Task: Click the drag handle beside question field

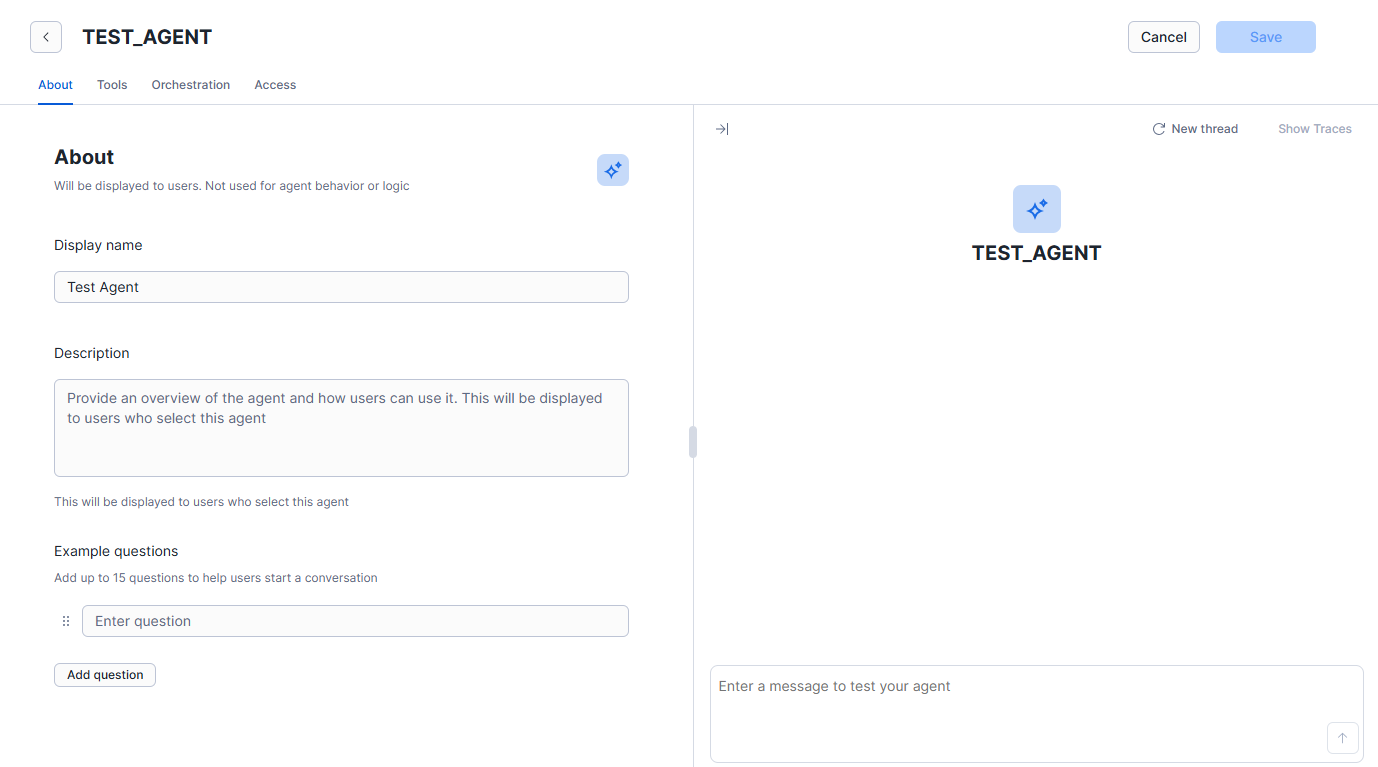Action: coord(66,621)
